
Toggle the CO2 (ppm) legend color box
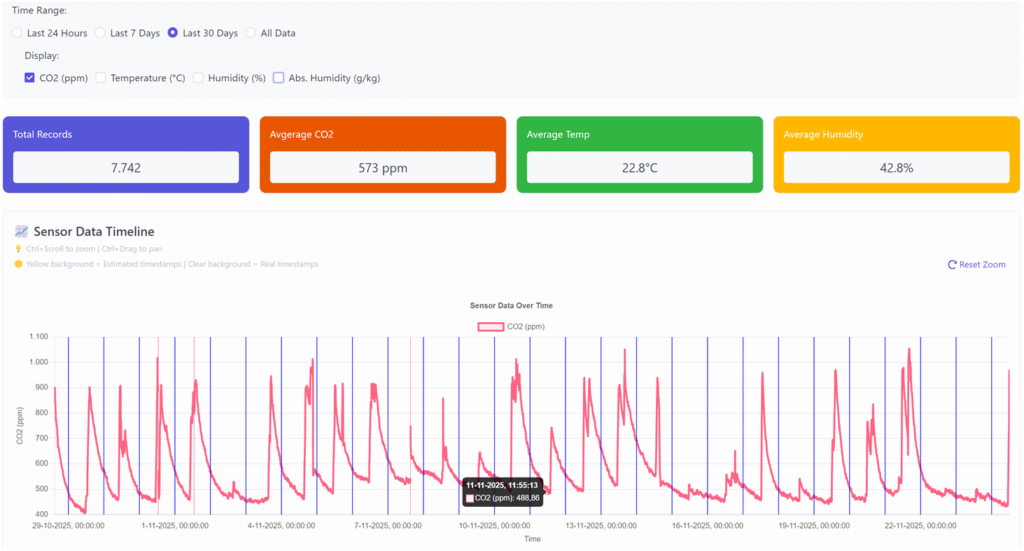click(x=490, y=326)
